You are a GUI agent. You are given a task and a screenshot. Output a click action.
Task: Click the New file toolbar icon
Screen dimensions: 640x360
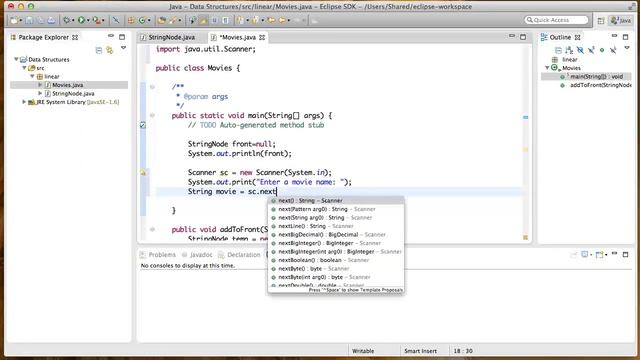tap(14, 20)
